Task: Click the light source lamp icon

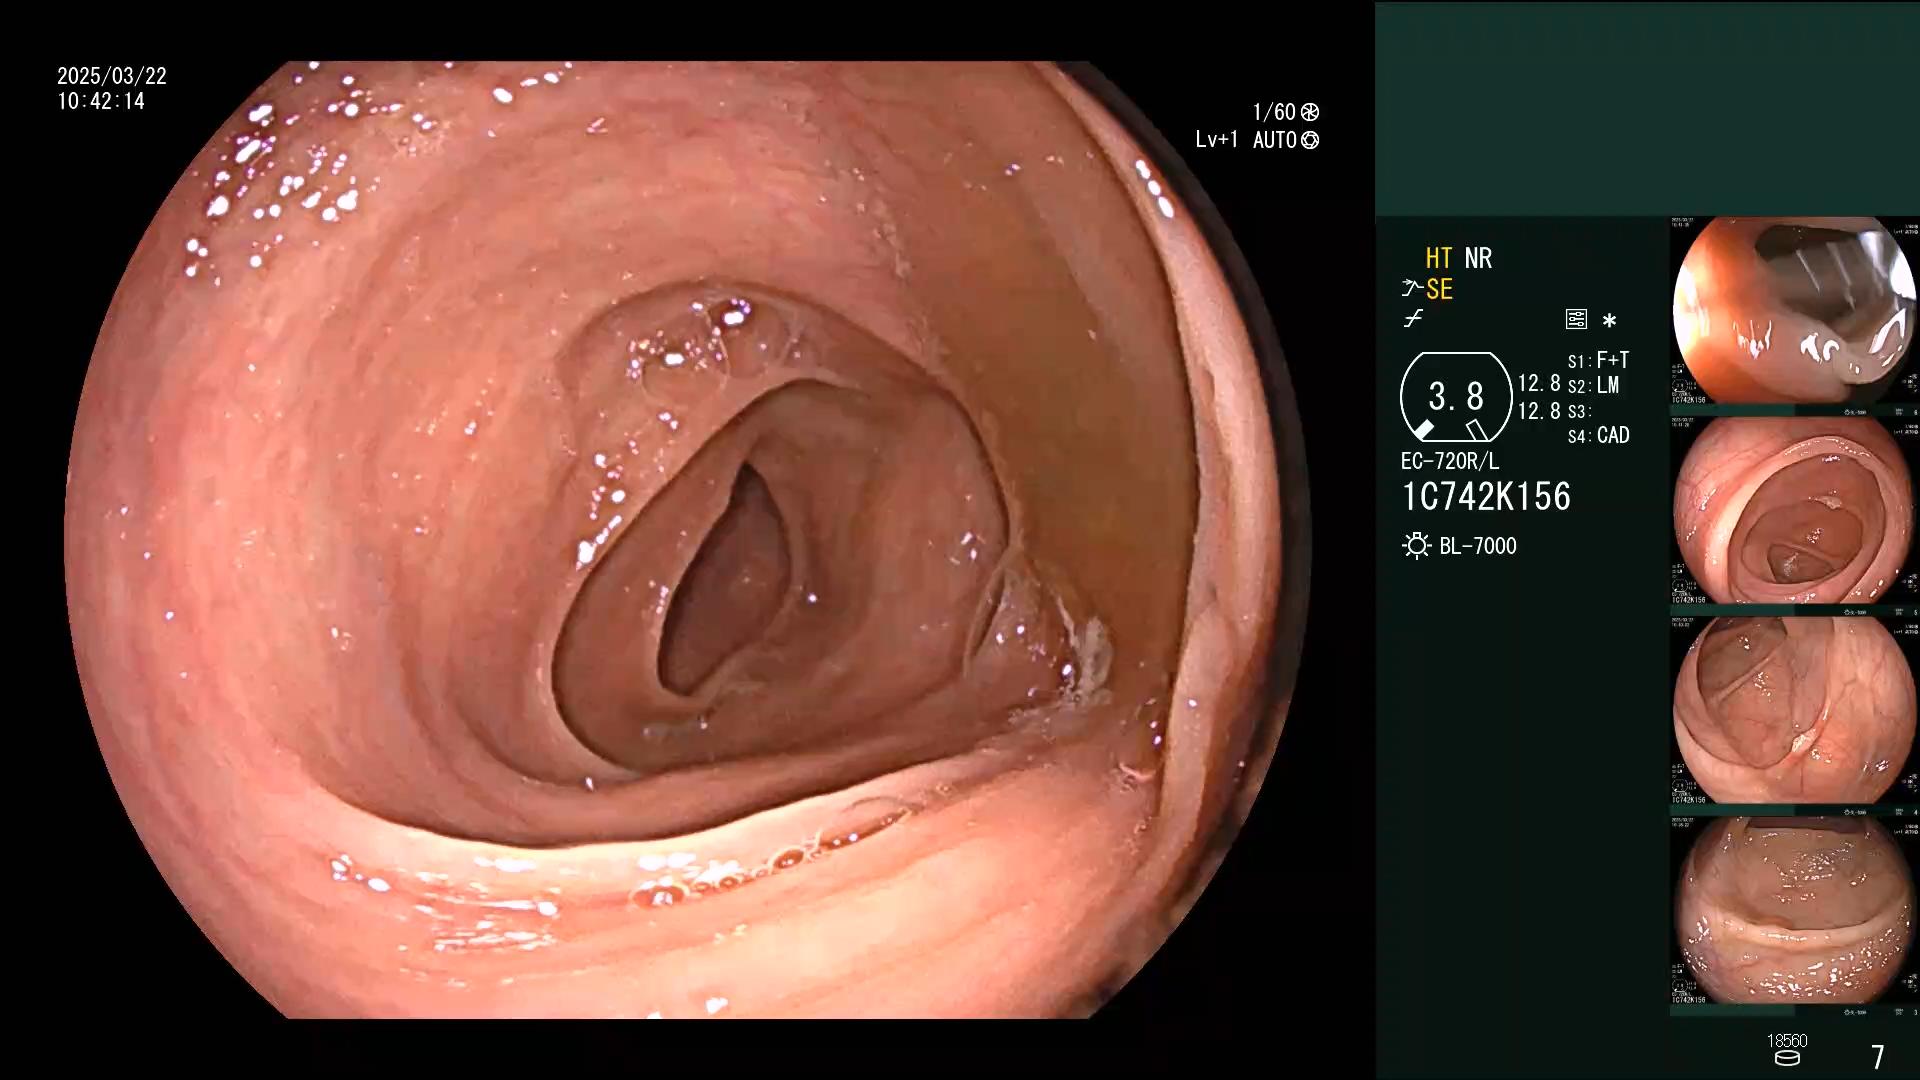Action: (x=1416, y=546)
